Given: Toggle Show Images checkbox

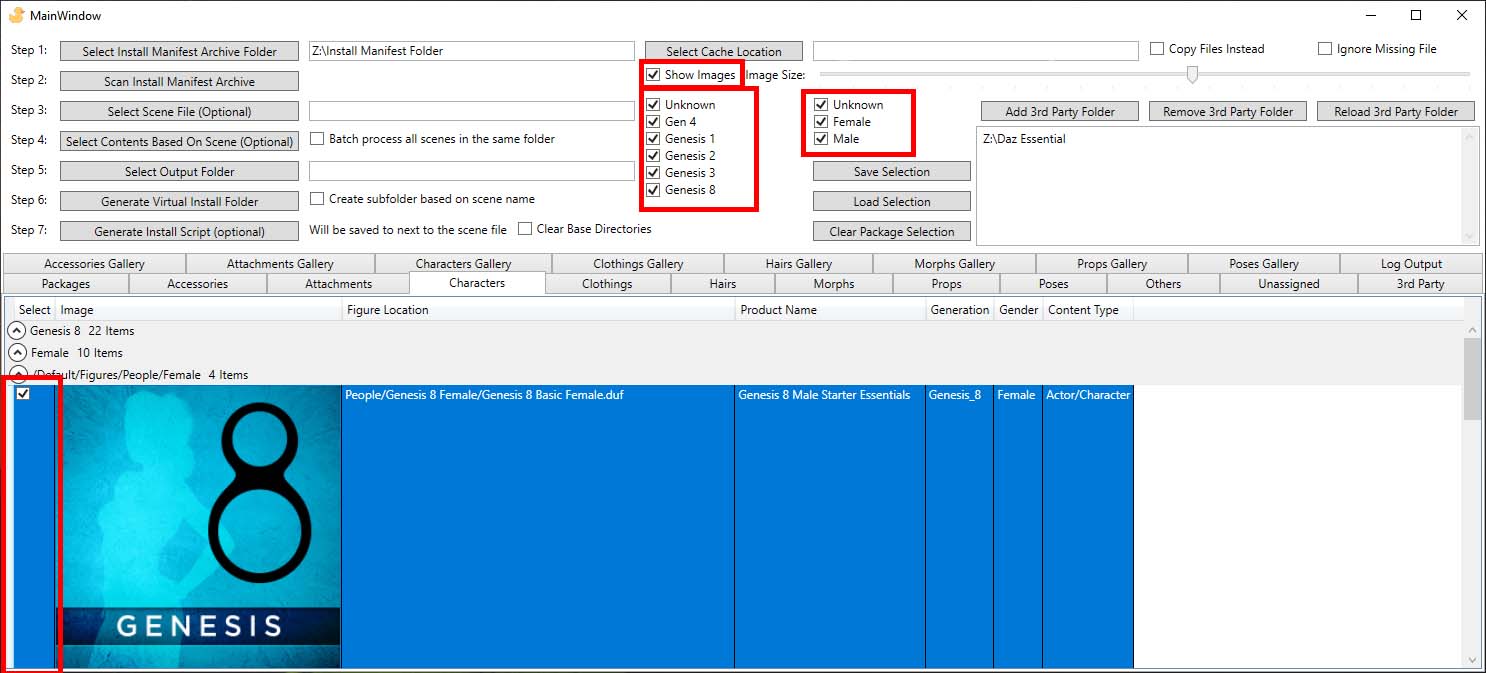Looking at the screenshot, I should 653,75.
